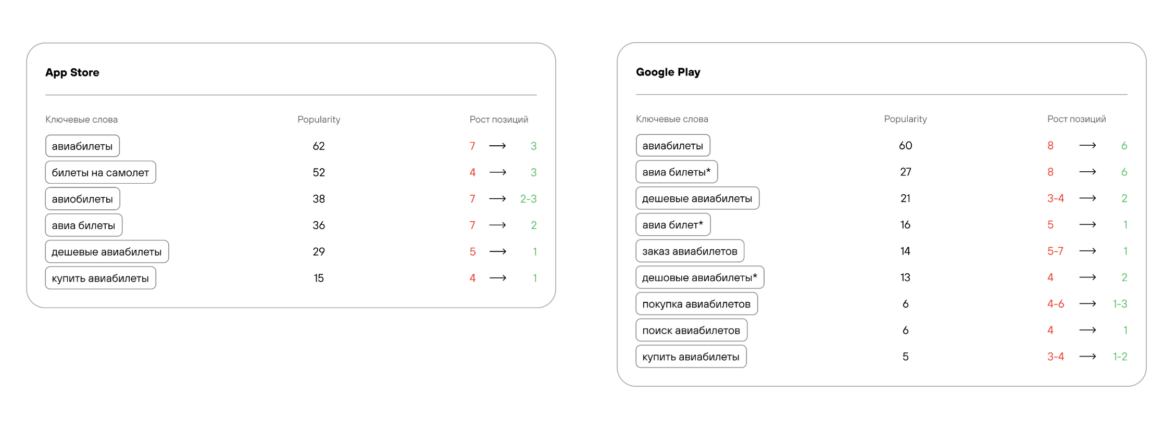Select the "заказ авиабилетов" keyword chip
1176x432 pixels.
690,251
